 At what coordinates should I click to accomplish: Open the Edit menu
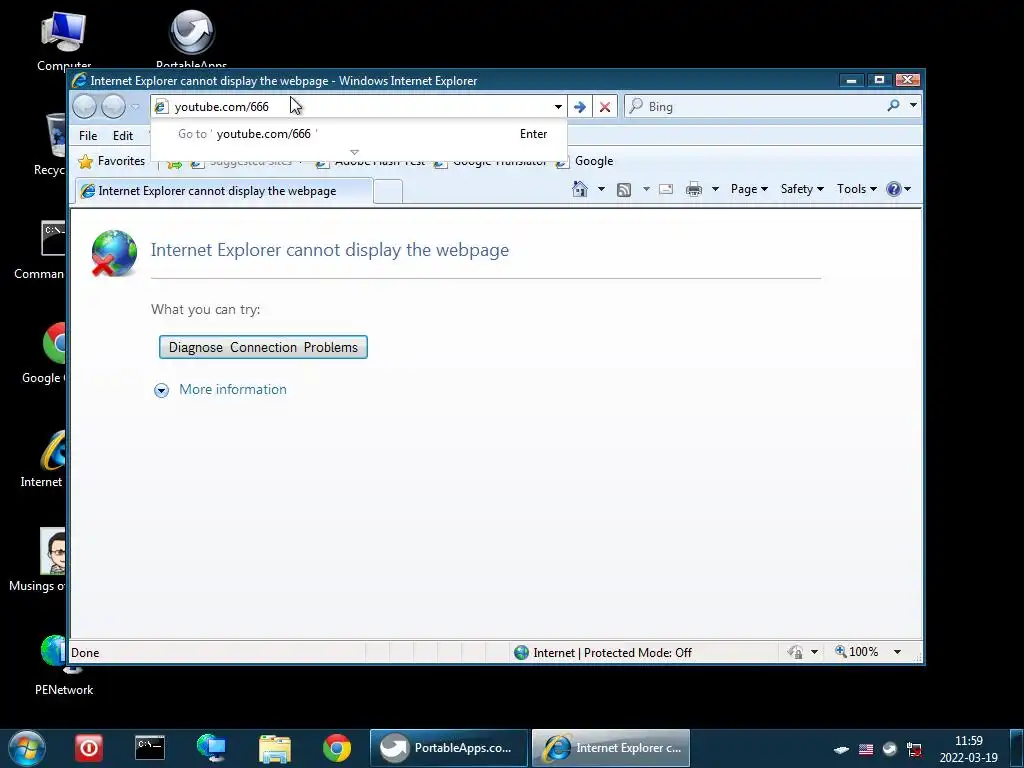click(x=123, y=135)
